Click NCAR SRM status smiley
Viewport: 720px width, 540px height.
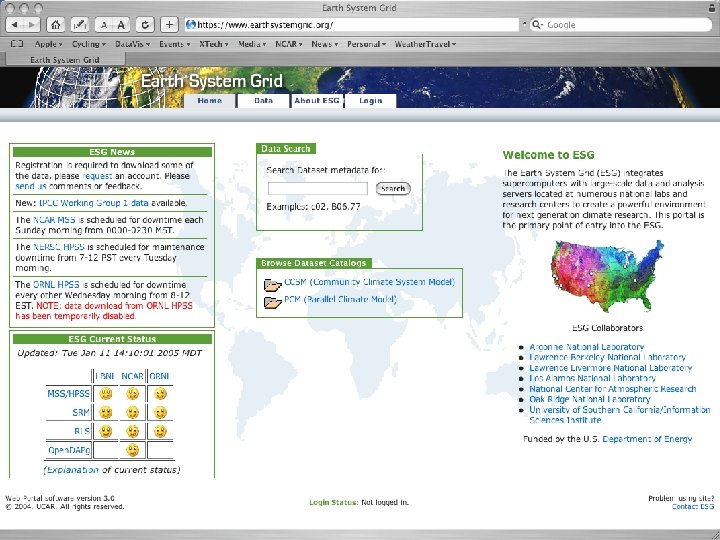point(133,412)
